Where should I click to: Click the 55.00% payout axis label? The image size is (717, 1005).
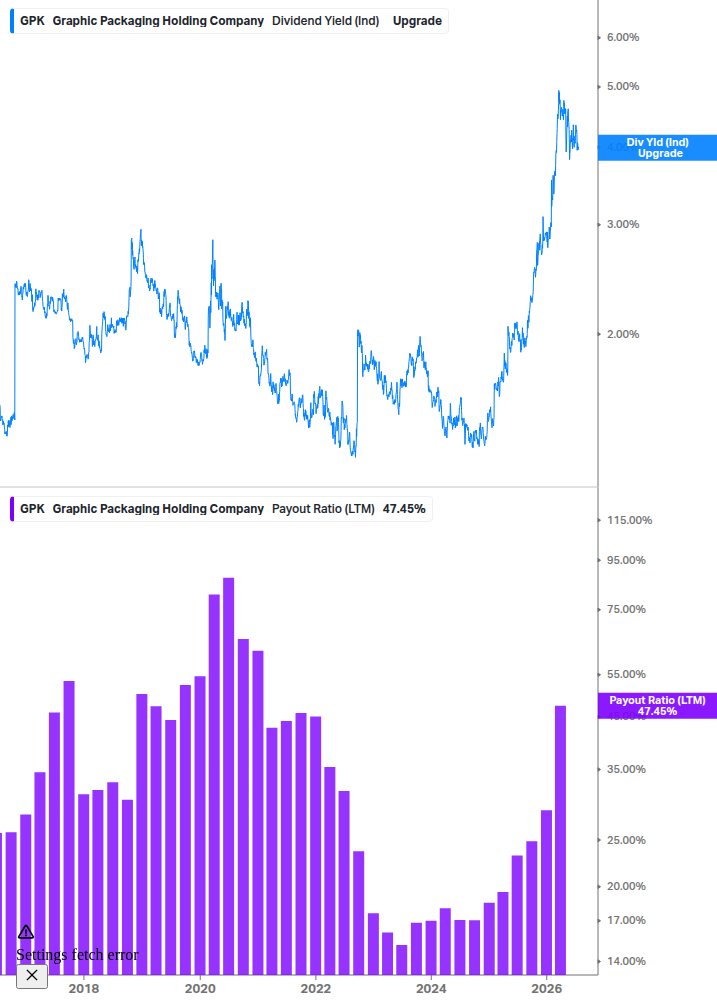[x=626, y=674]
